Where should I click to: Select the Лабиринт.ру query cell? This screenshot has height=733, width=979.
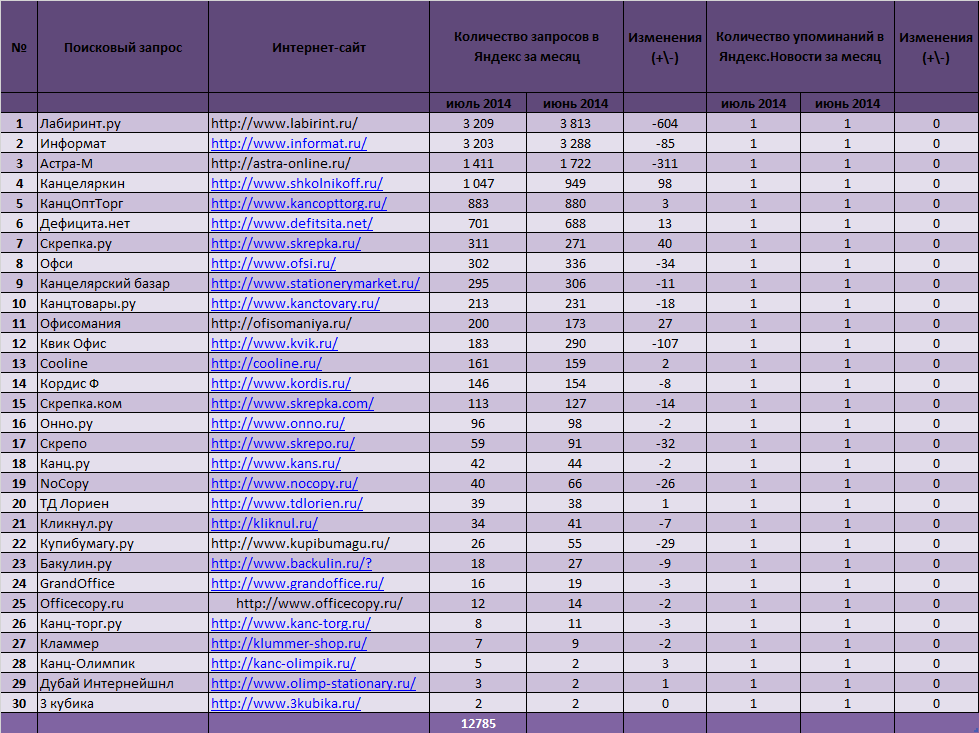pos(123,124)
